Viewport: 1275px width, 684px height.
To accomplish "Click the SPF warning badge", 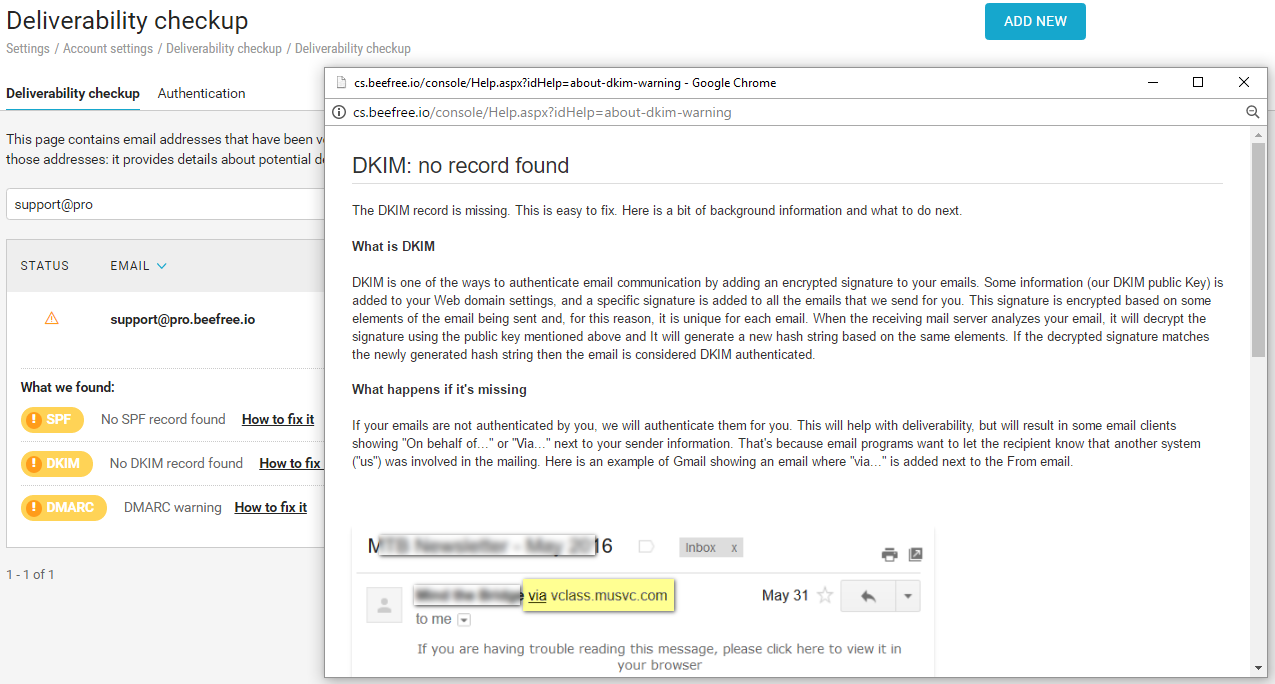I will click(52, 420).
